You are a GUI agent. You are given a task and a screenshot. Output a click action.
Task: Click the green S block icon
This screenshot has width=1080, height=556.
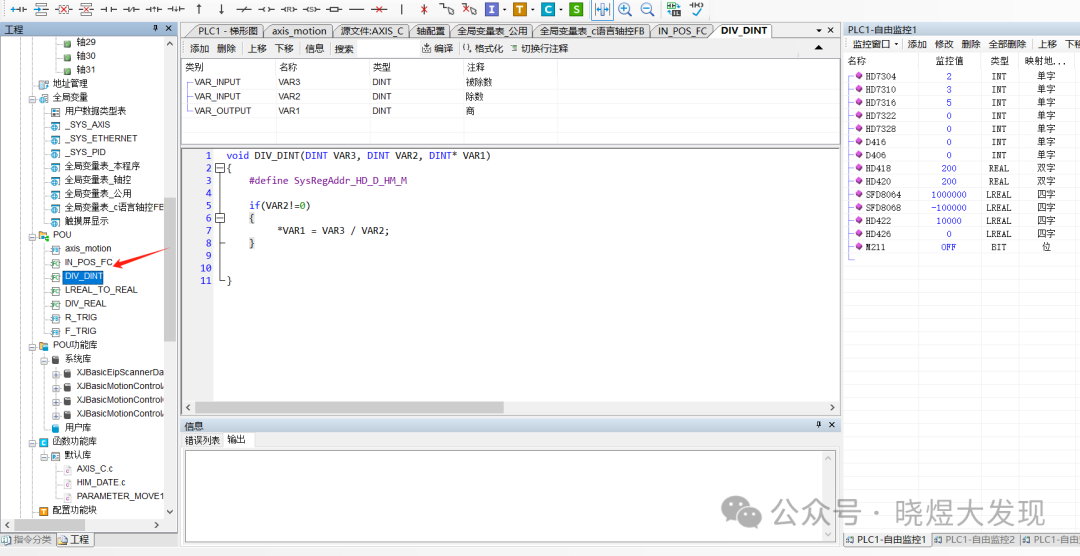click(x=577, y=9)
